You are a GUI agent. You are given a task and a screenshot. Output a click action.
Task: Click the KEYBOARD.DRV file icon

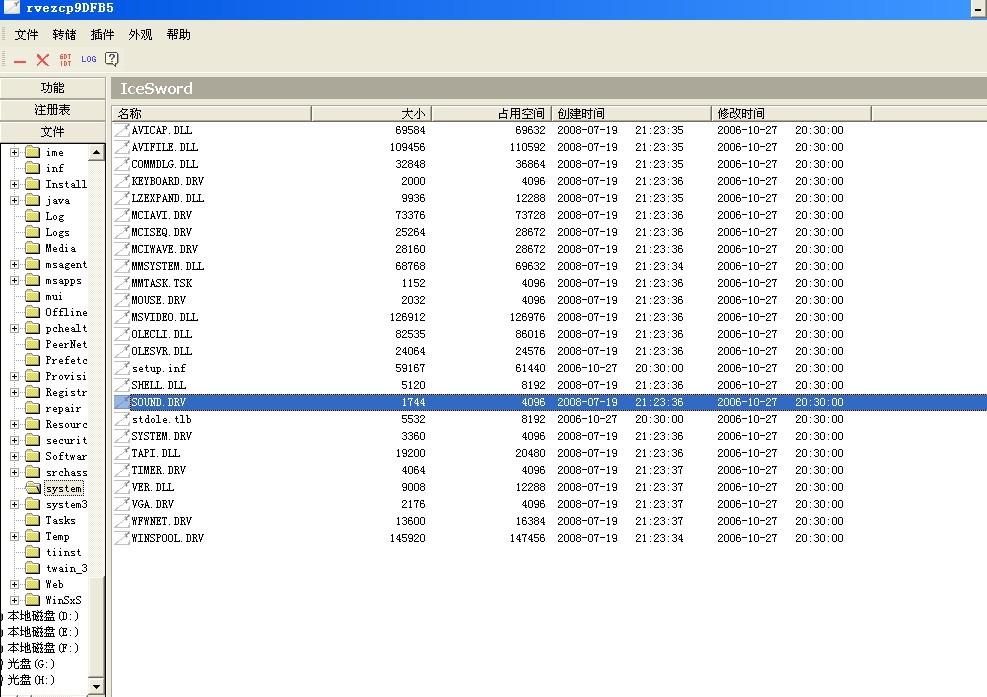(121, 181)
